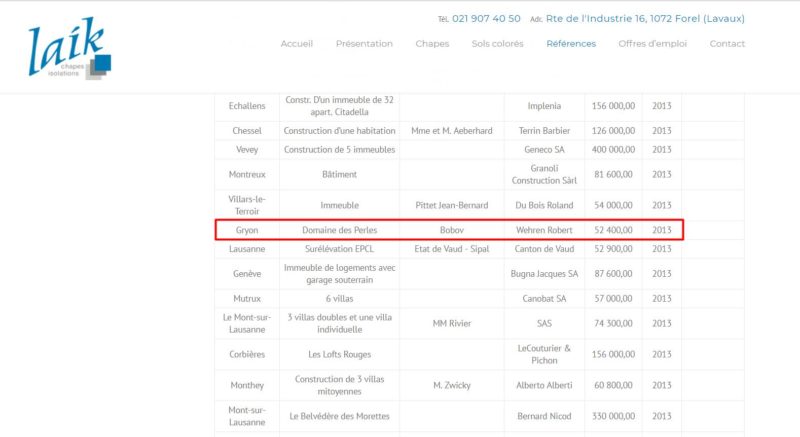Image resolution: width=800 pixels, height=437 pixels.
Task: Open the Accueil menu item
Action: tap(297, 44)
